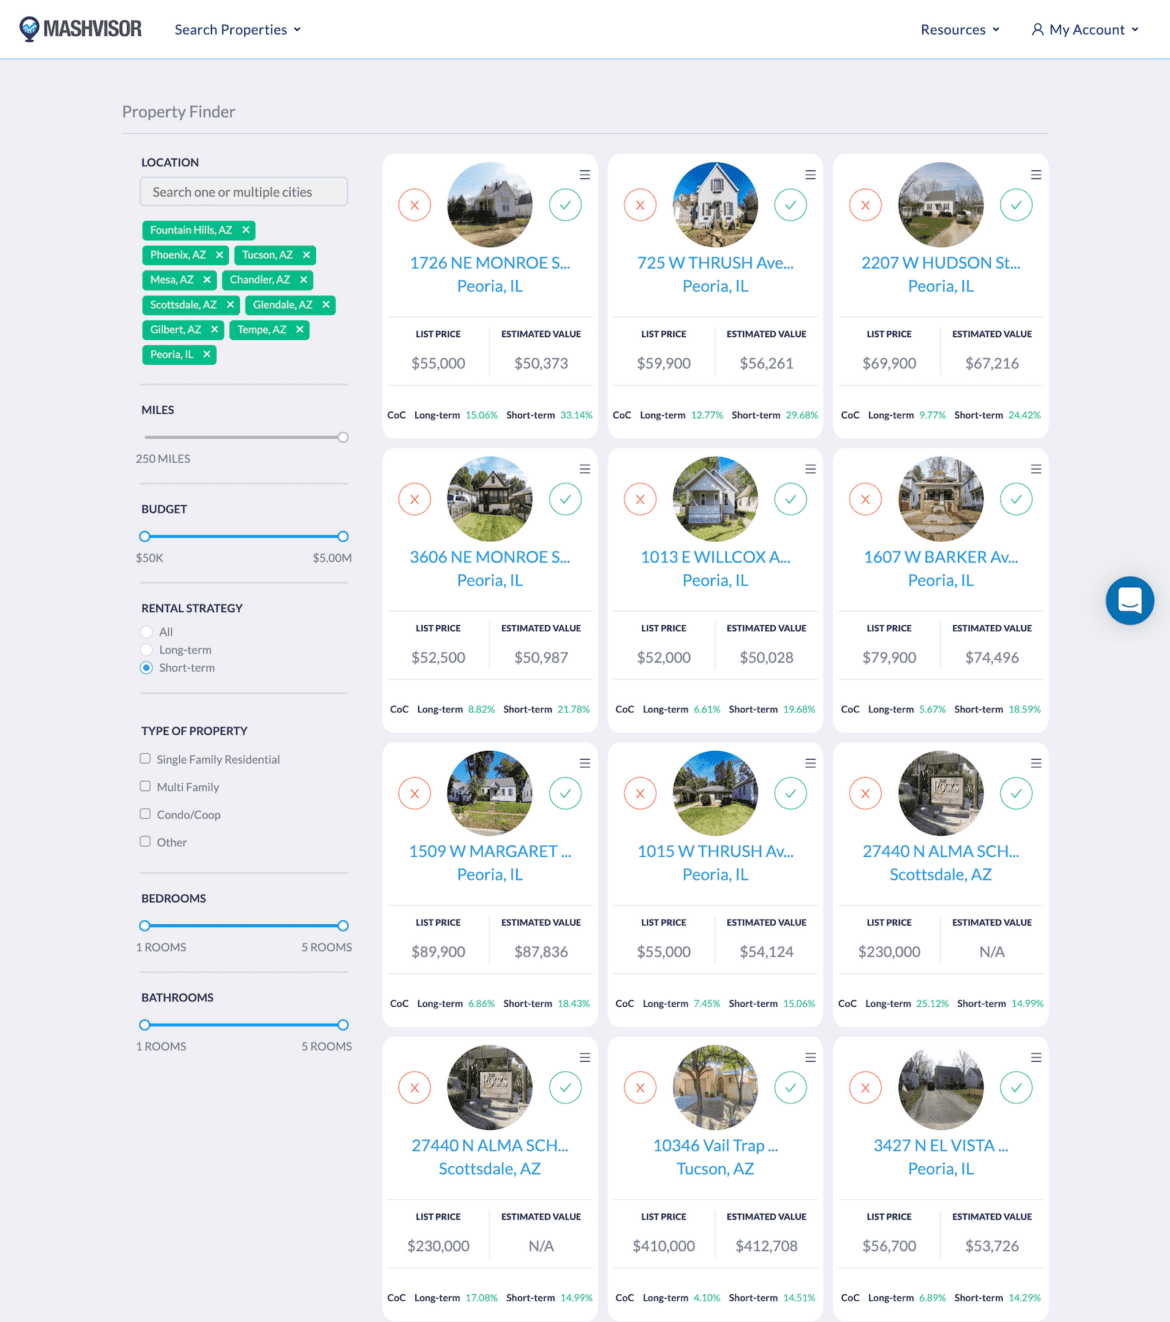This screenshot has width=1170, height=1322.
Task: Expand the Search Properties menu
Action: coord(237,30)
